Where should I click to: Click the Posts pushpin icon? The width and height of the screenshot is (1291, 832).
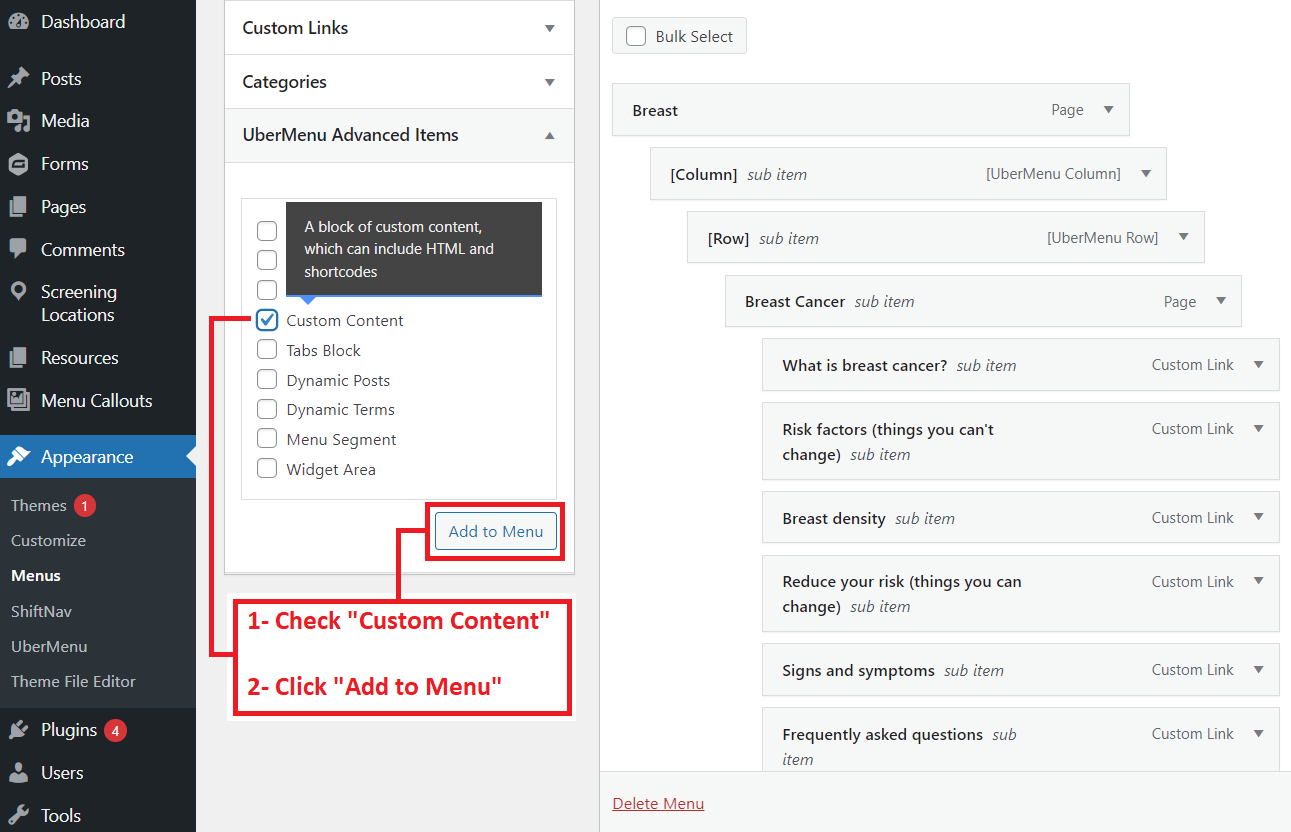pos(18,79)
